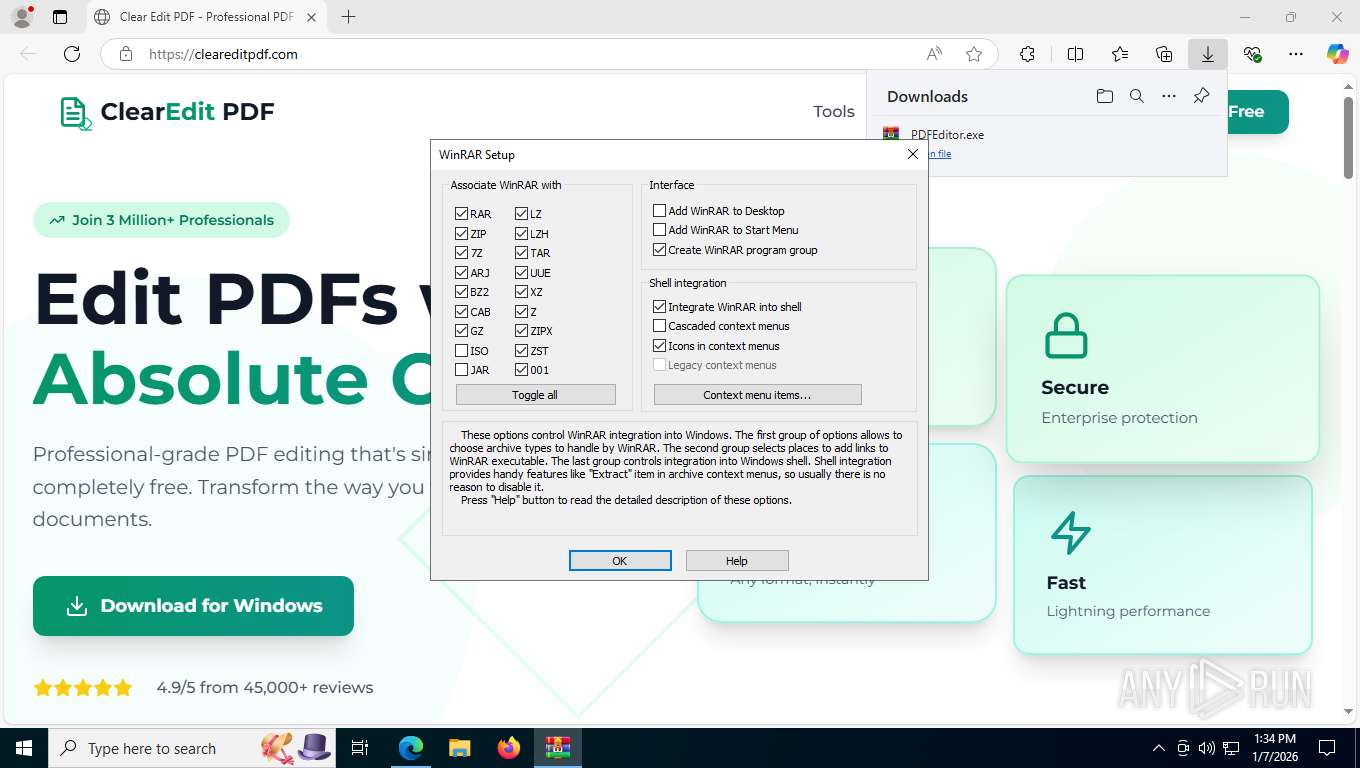The image size is (1360, 768).
Task: Uncheck the RAR association checkbox
Action: coord(461,214)
